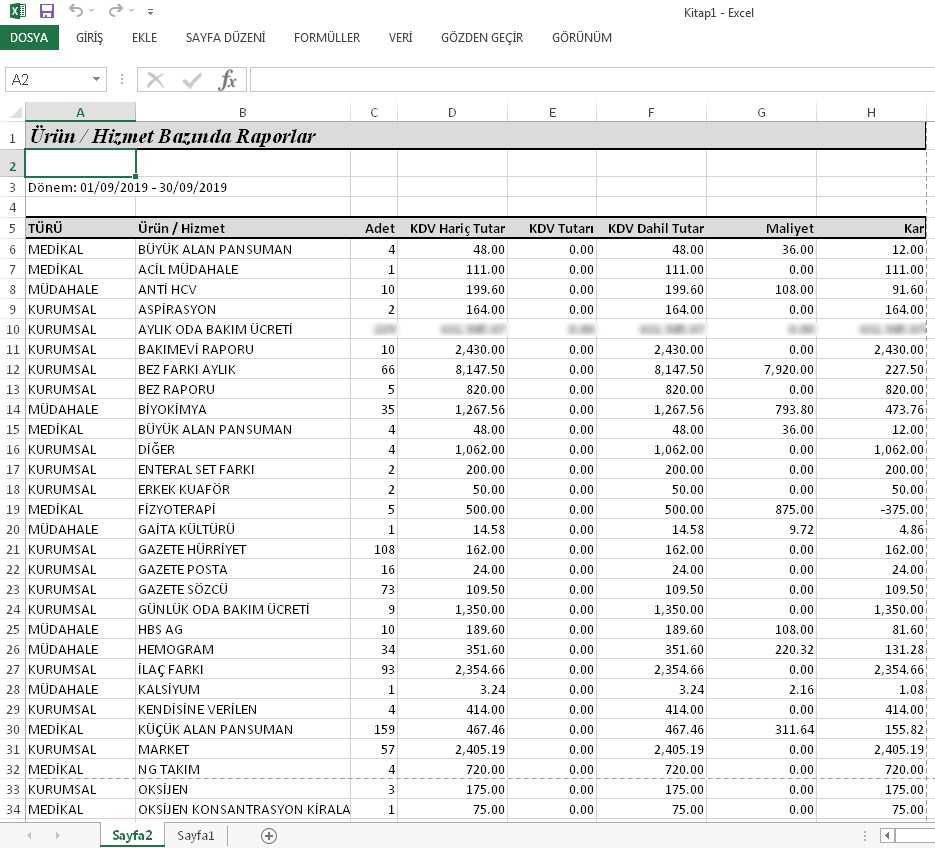Expand Customize Quick Access Toolbar menu

click(x=150, y=11)
